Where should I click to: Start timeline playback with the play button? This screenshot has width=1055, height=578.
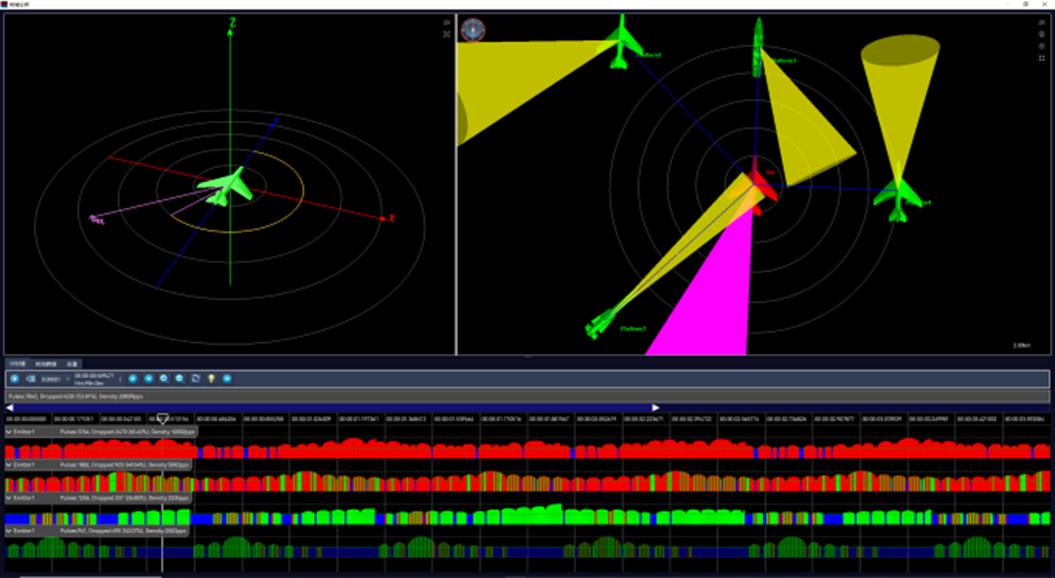(15, 379)
